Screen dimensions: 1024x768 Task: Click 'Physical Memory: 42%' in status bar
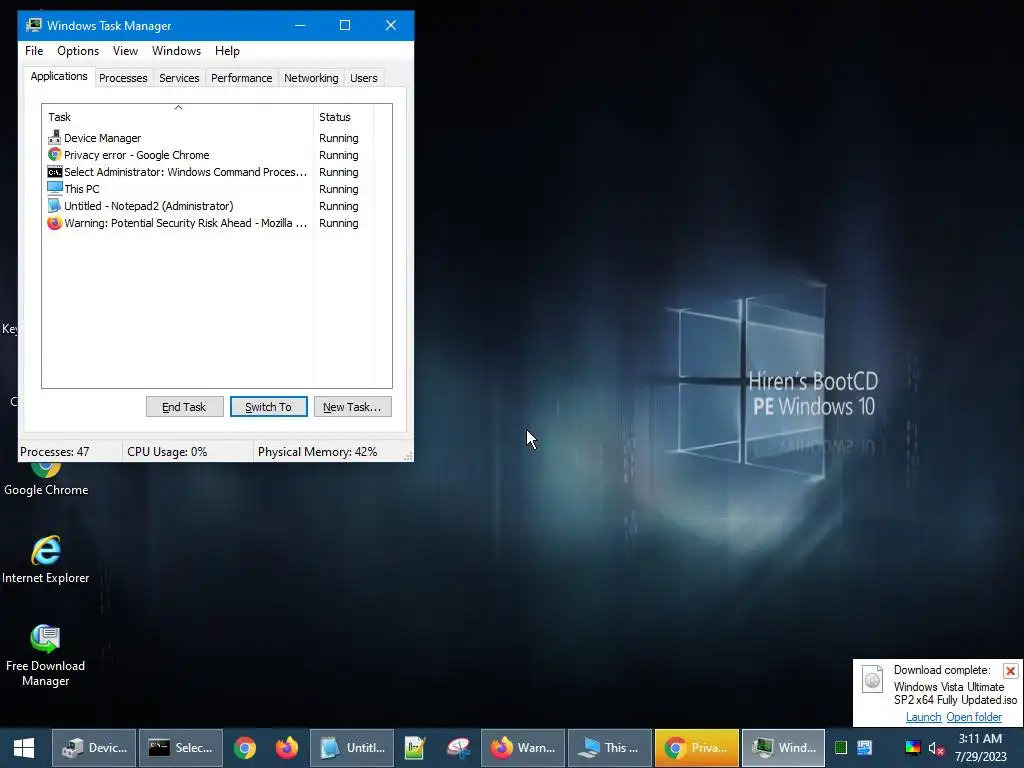[x=317, y=452]
